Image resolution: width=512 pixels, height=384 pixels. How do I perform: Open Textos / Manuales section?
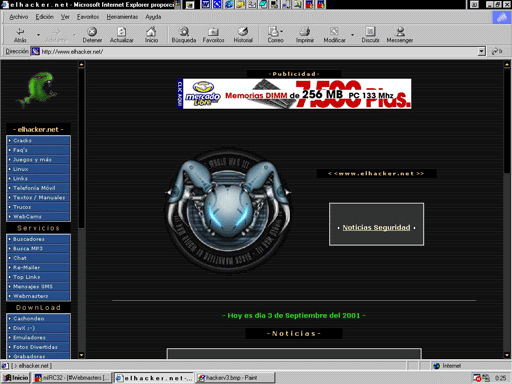click(x=38, y=198)
